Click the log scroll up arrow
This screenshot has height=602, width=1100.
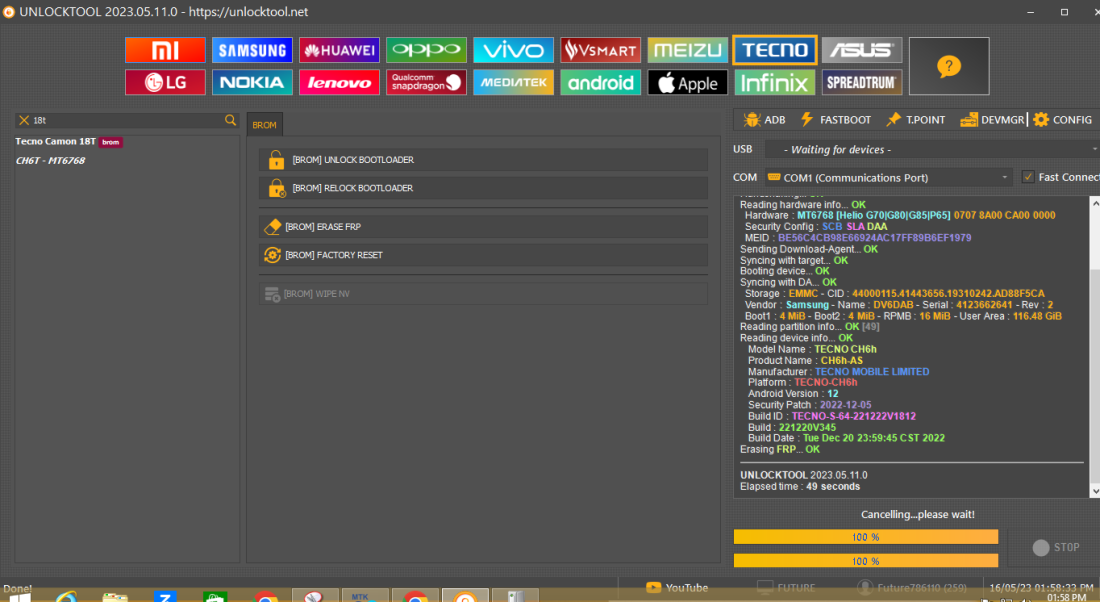tap(1094, 203)
